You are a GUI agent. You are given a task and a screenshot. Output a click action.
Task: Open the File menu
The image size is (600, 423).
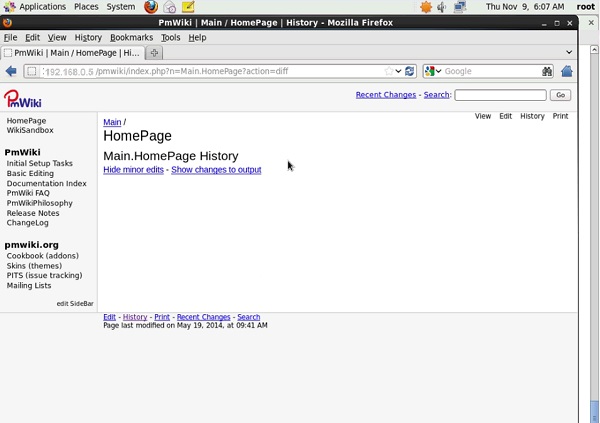(10, 38)
